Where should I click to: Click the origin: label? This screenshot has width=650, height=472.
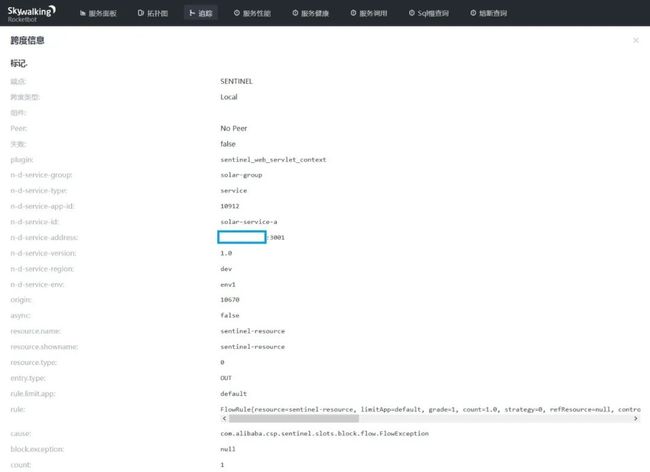tap(21, 300)
